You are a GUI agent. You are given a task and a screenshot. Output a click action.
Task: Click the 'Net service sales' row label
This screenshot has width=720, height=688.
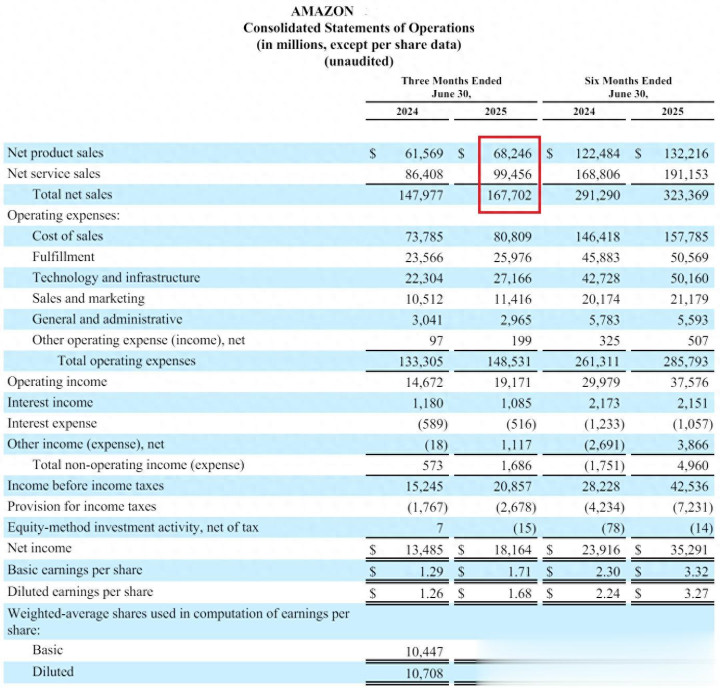pyautogui.click(x=54, y=174)
